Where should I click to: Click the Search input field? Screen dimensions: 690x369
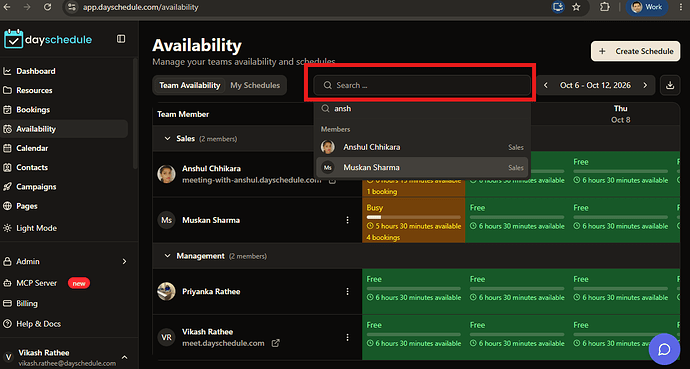click(422, 85)
